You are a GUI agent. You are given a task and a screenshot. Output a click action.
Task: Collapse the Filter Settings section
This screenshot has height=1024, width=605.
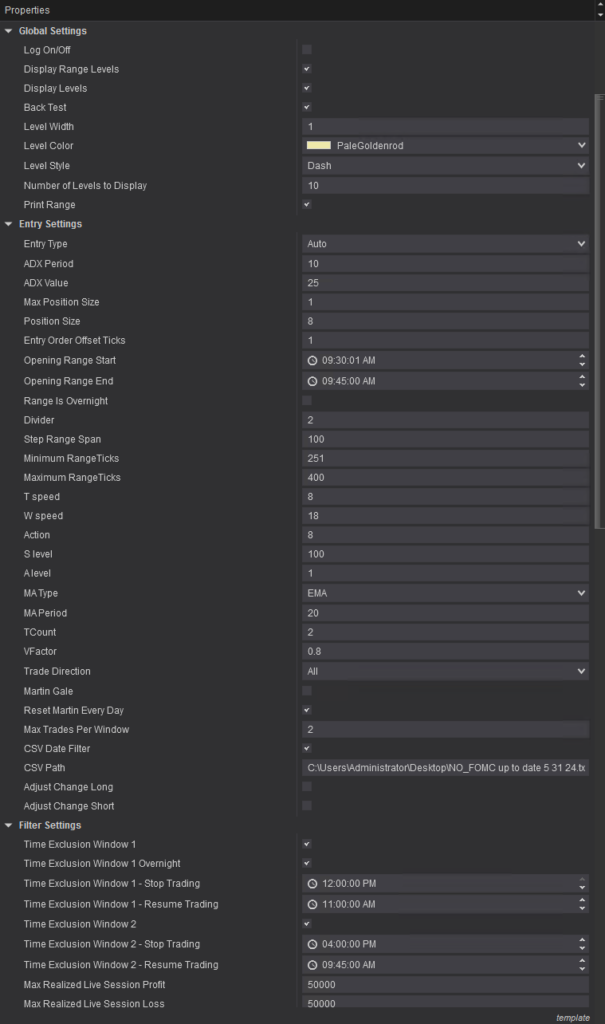[9, 826]
